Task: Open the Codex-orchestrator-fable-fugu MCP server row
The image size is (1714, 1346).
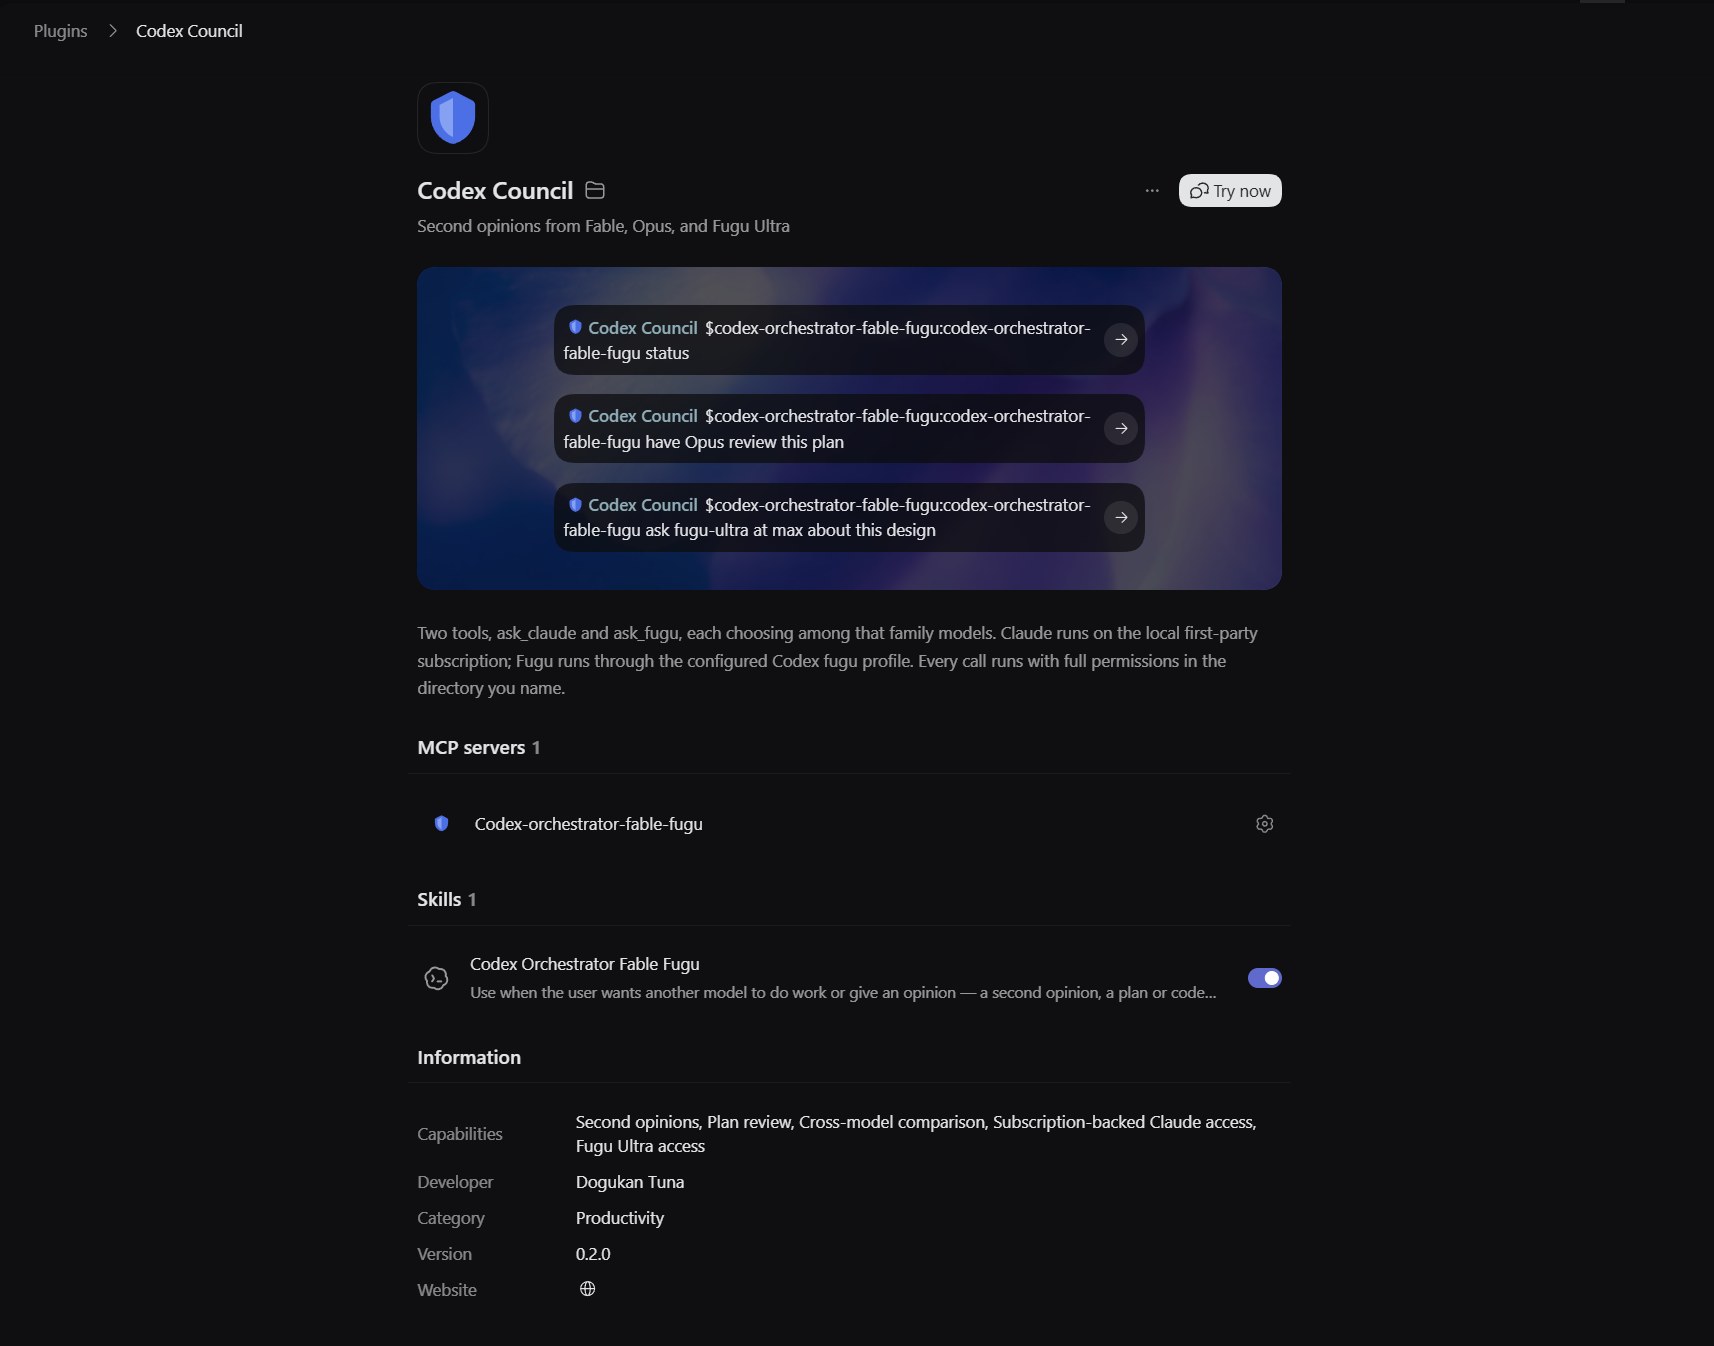Action: [849, 824]
